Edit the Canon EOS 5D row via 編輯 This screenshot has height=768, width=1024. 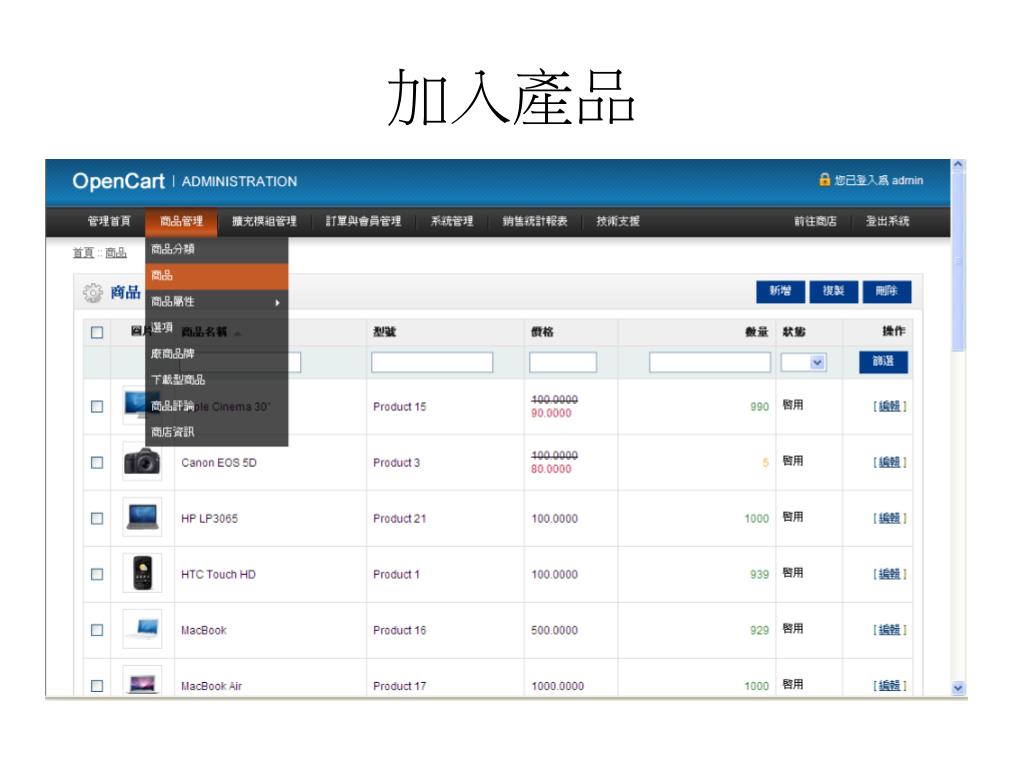(889, 462)
